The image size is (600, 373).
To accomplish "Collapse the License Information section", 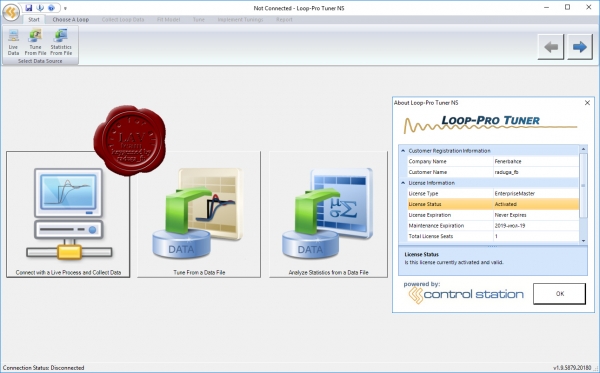I will click(403, 183).
